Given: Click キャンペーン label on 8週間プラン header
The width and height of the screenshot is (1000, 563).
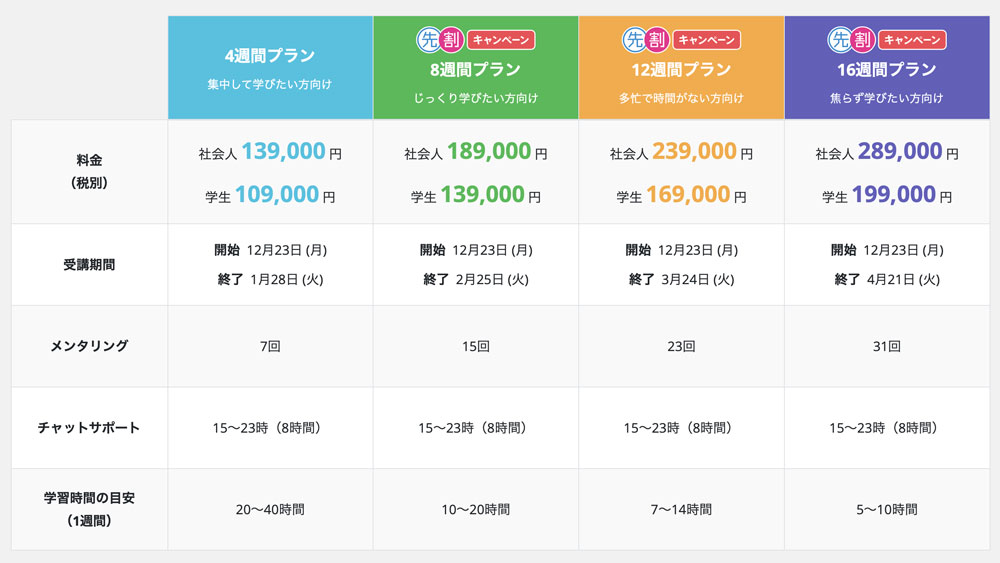Looking at the screenshot, I should pyautogui.click(x=502, y=40).
